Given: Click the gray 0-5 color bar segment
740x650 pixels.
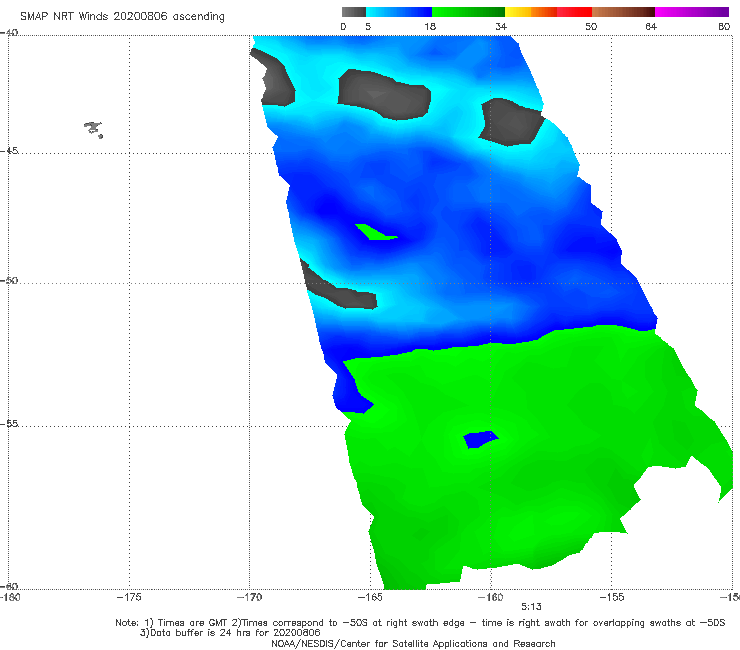Looking at the screenshot, I should 353,12.
